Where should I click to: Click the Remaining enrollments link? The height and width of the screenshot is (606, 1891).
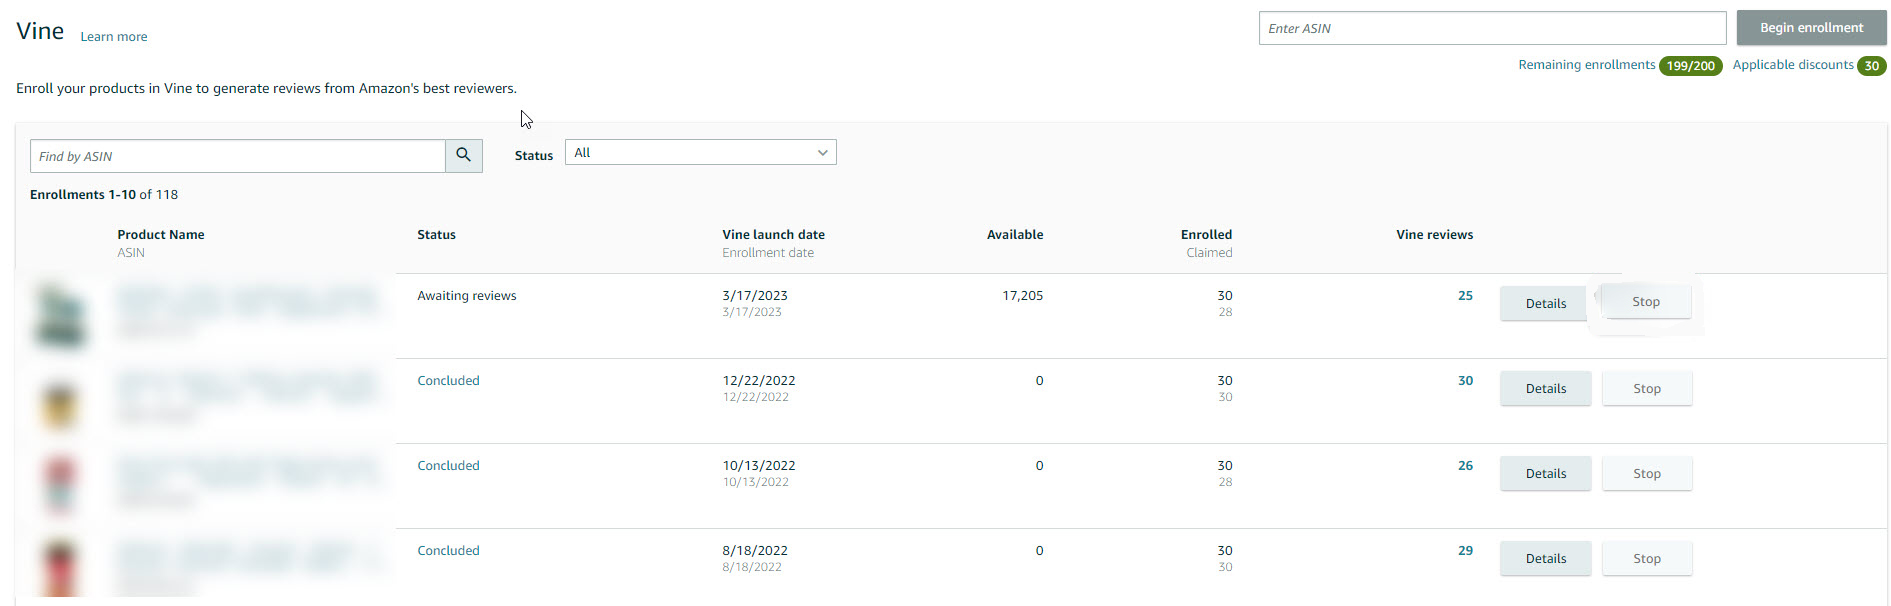[x=1586, y=65]
